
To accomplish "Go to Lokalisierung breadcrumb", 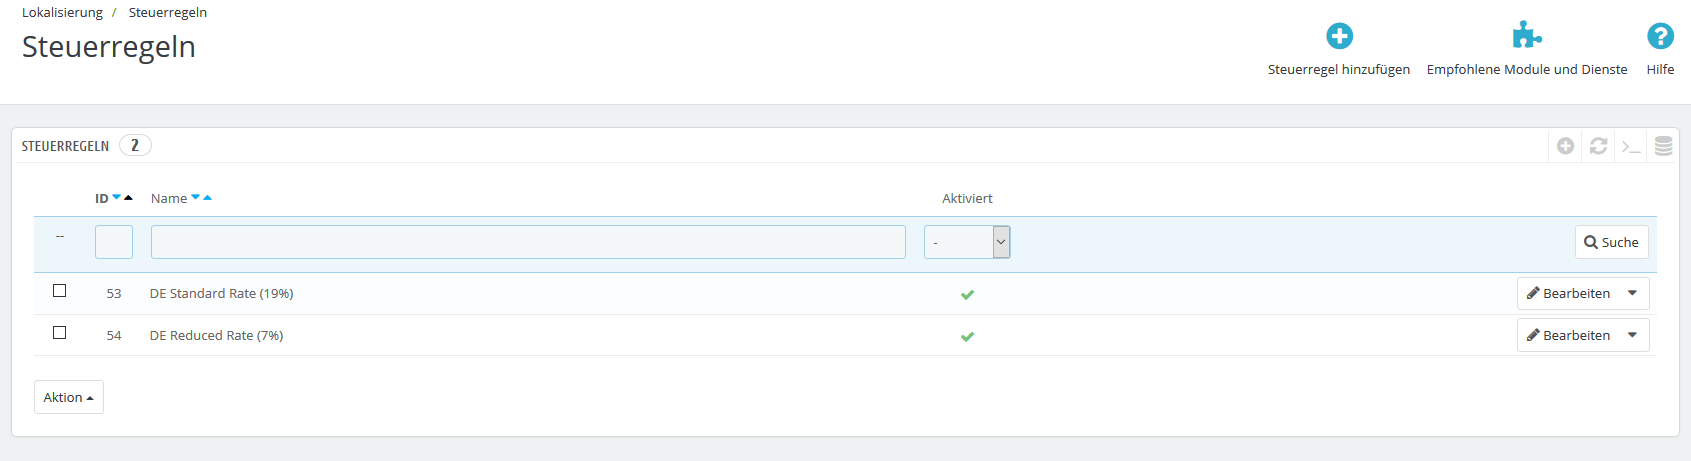I will [62, 13].
